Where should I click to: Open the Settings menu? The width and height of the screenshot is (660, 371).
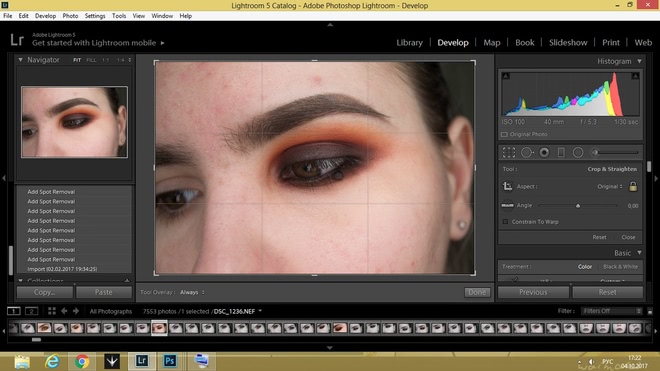[95, 16]
